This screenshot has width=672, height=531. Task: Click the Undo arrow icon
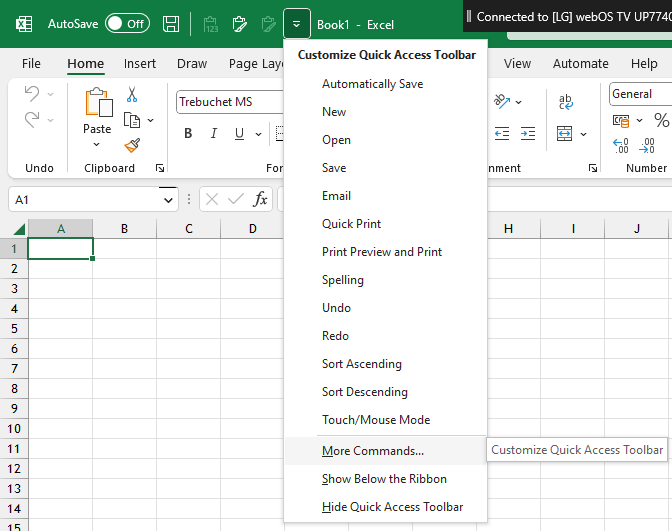point(32,93)
